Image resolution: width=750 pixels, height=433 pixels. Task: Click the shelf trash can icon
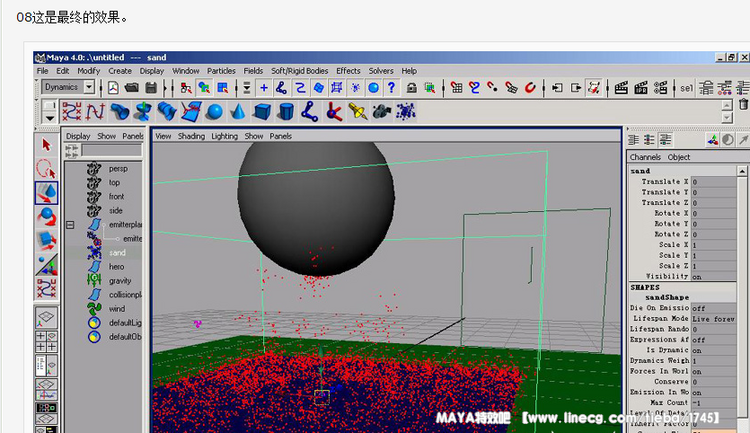[x=743, y=104]
